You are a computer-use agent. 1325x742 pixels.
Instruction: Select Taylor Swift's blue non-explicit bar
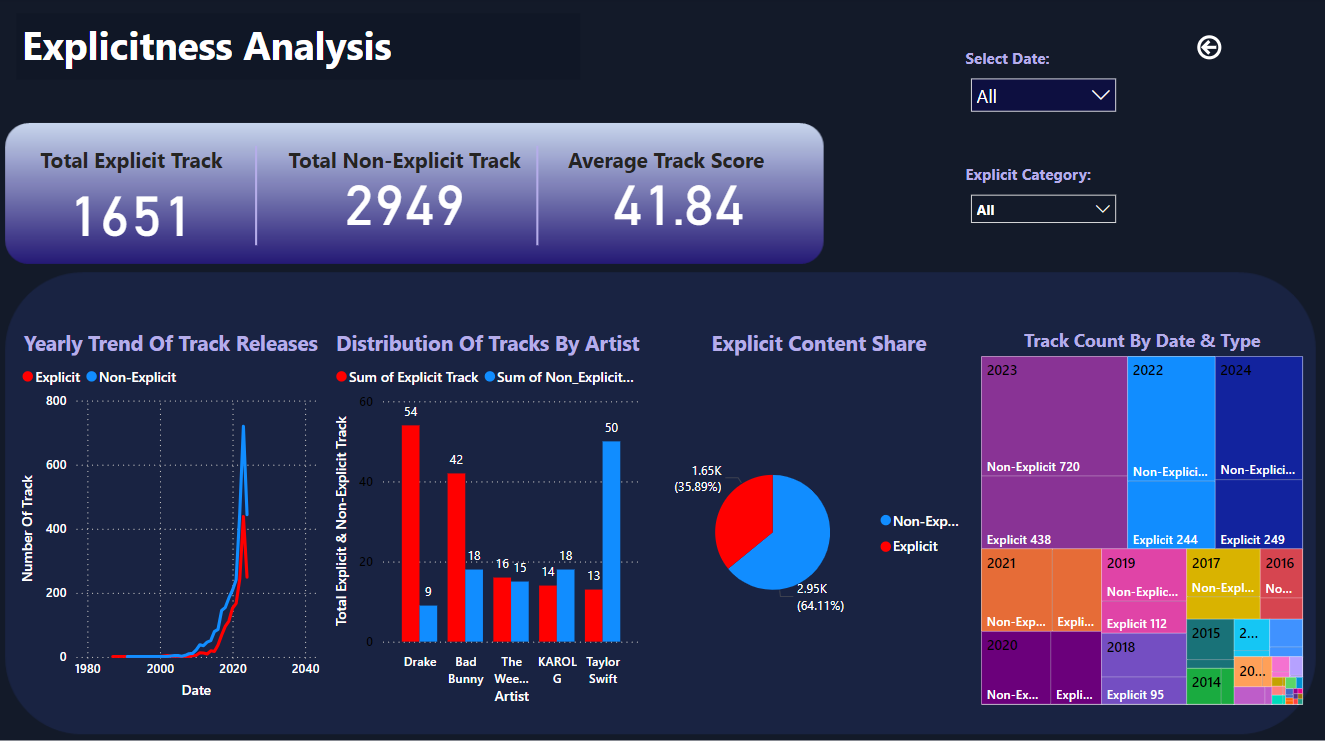[x=611, y=540]
